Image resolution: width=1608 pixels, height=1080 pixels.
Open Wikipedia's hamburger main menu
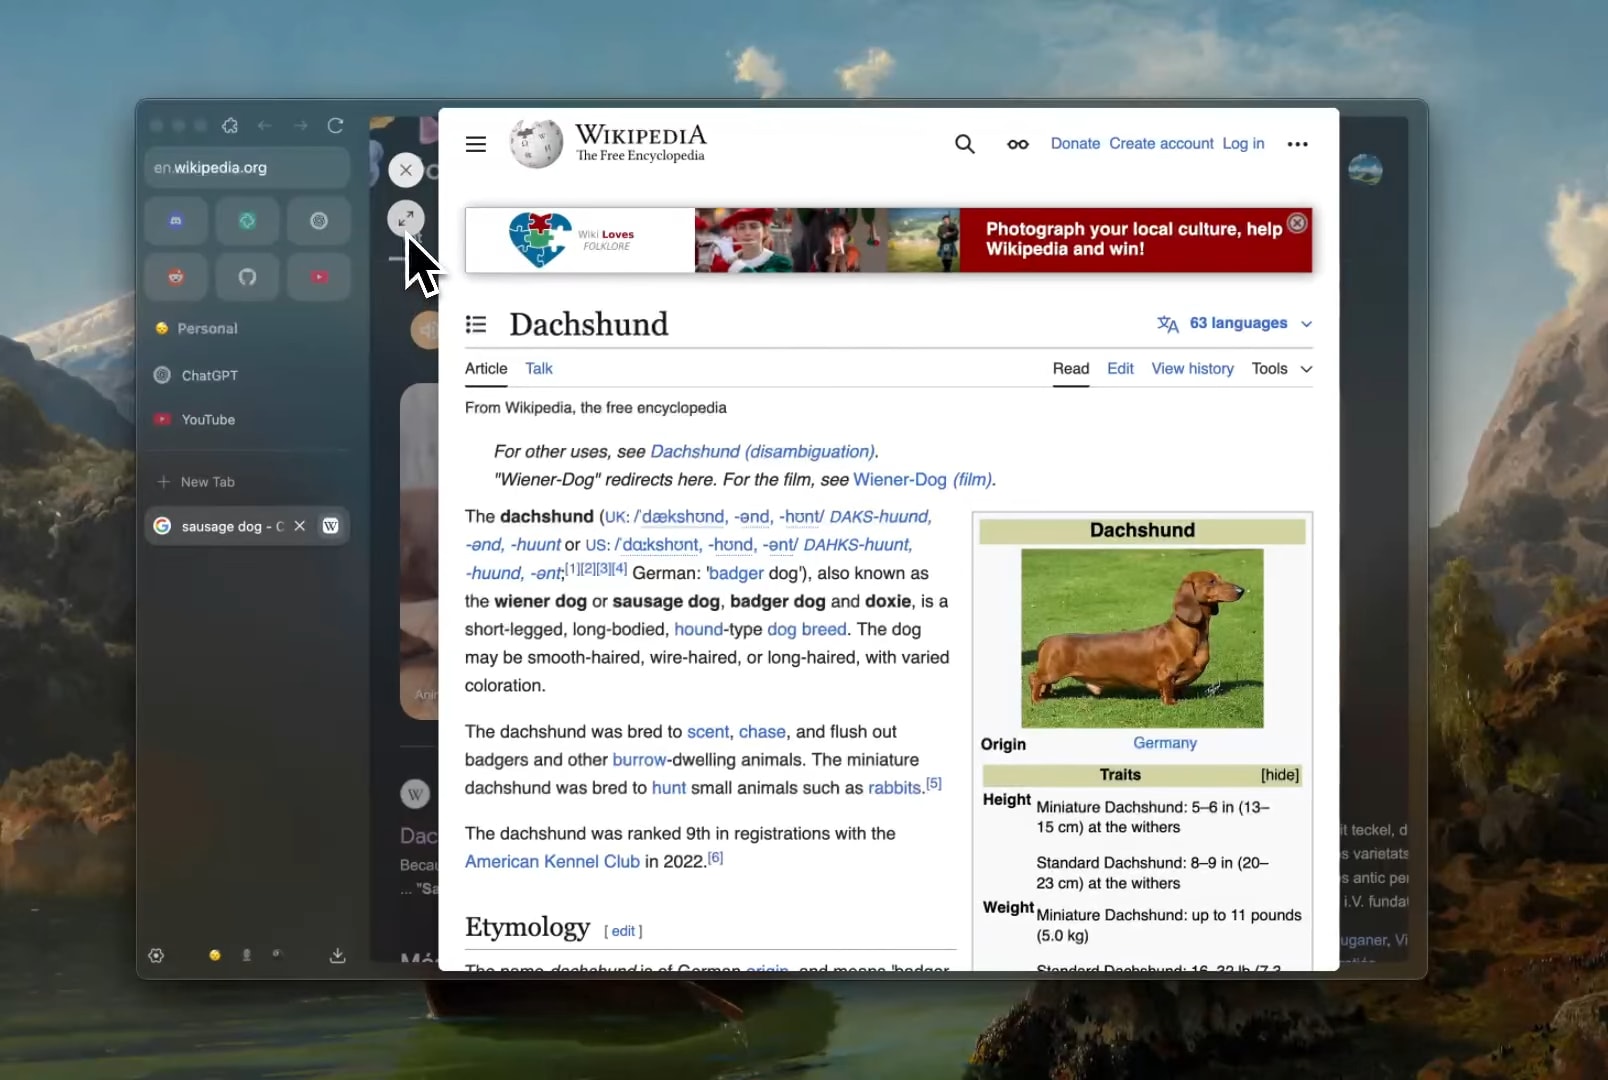click(476, 144)
